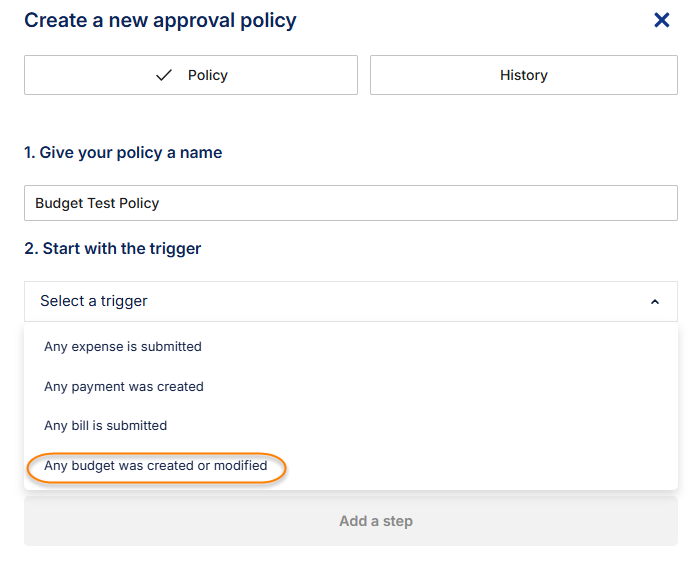694x586 pixels.
Task: Collapse the trigger list using chevron arrow
Action: click(x=655, y=301)
